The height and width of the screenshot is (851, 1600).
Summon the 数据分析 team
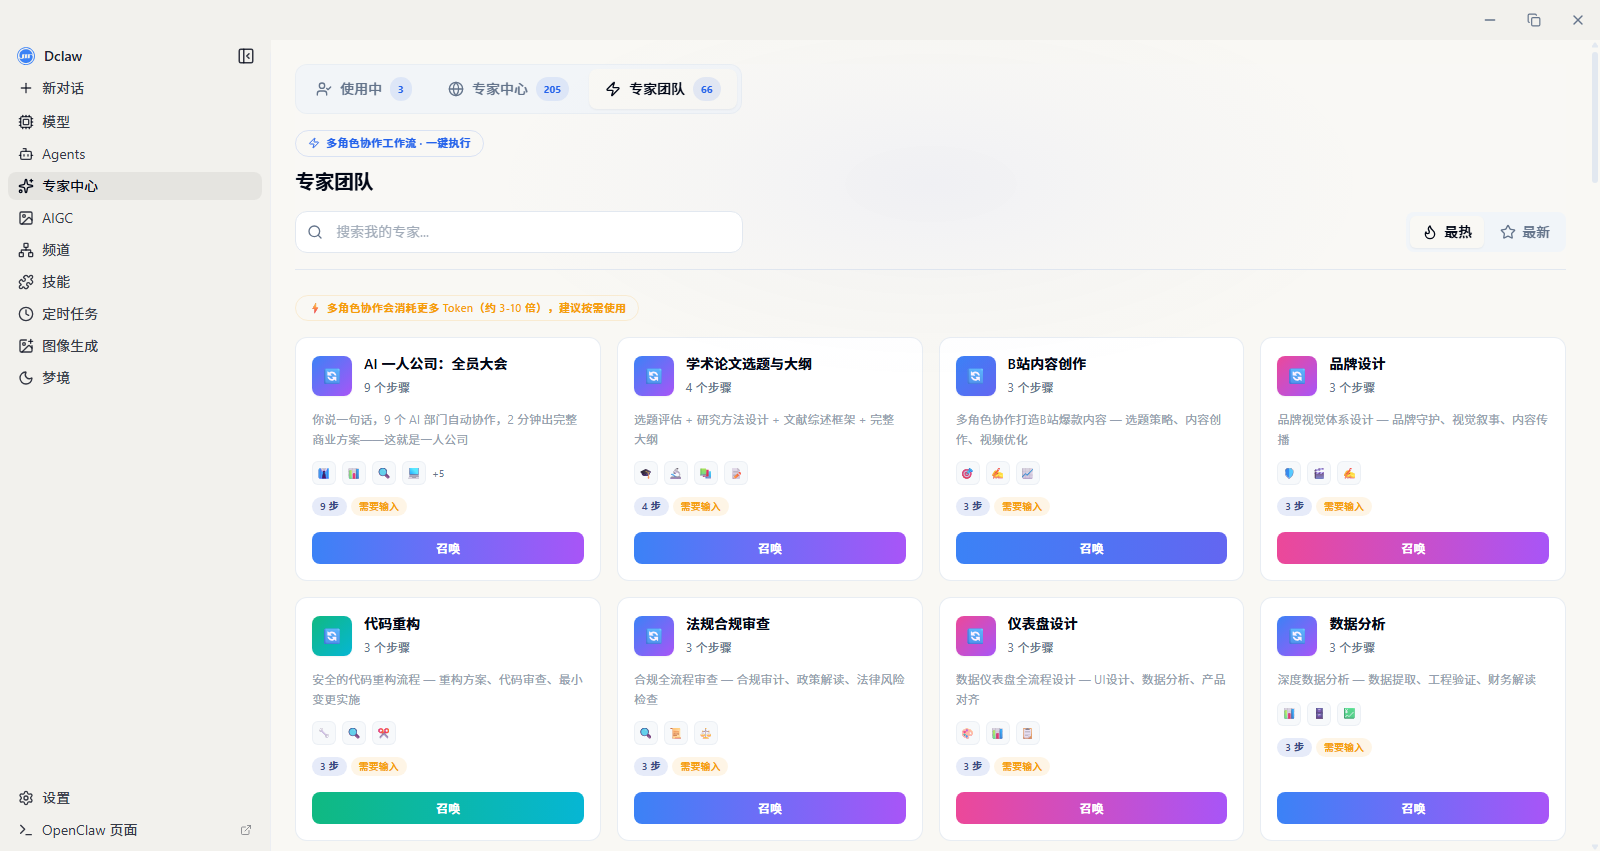[x=1413, y=808]
